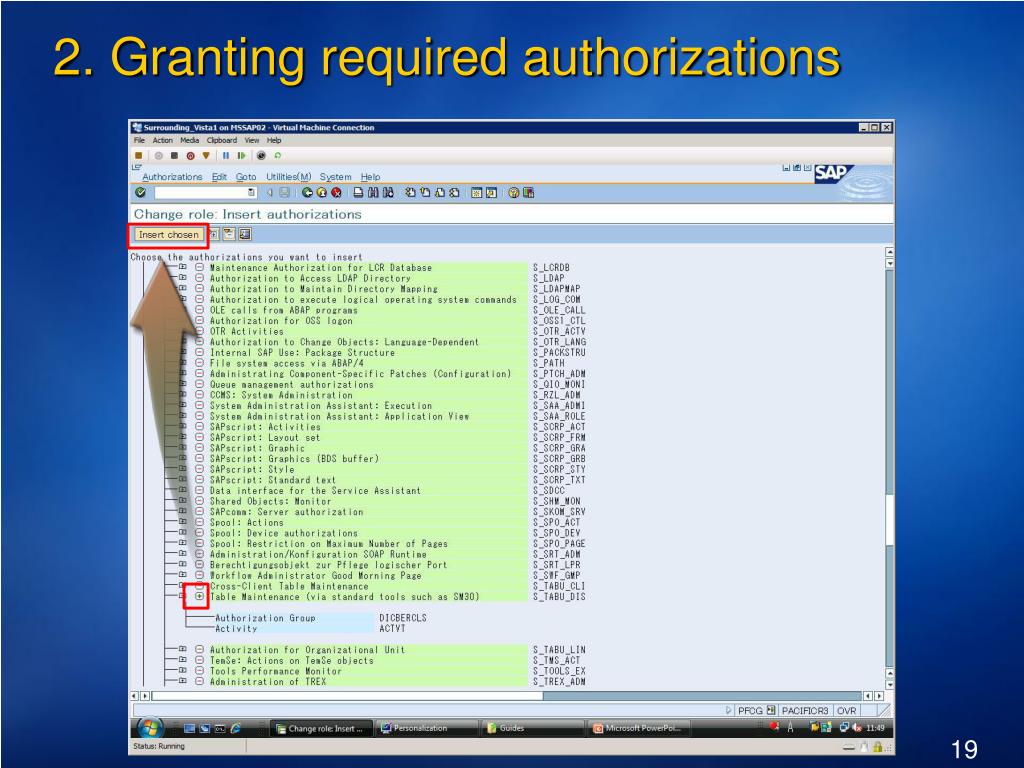
Task: Switch to Microsoft PowerPoint taskbar button
Action: [638, 728]
